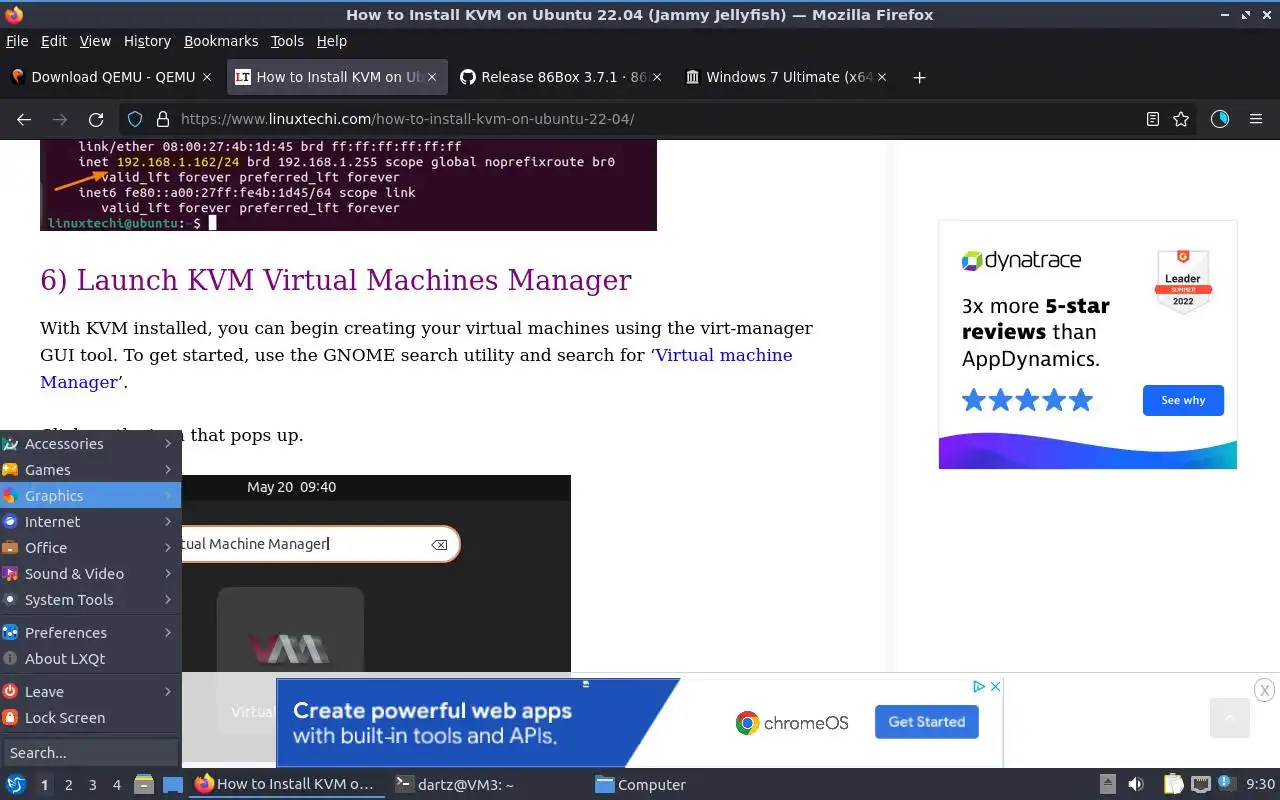Open the Edit menu
The height and width of the screenshot is (800, 1280).
coord(54,41)
